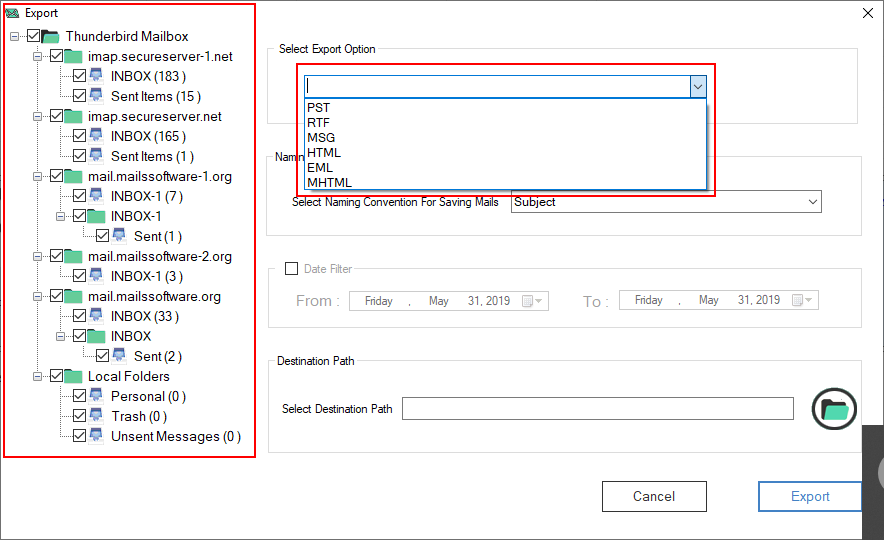Uncheck the INBOX (183) checkbox
Image resolution: width=884 pixels, height=540 pixels.
click(79, 76)
